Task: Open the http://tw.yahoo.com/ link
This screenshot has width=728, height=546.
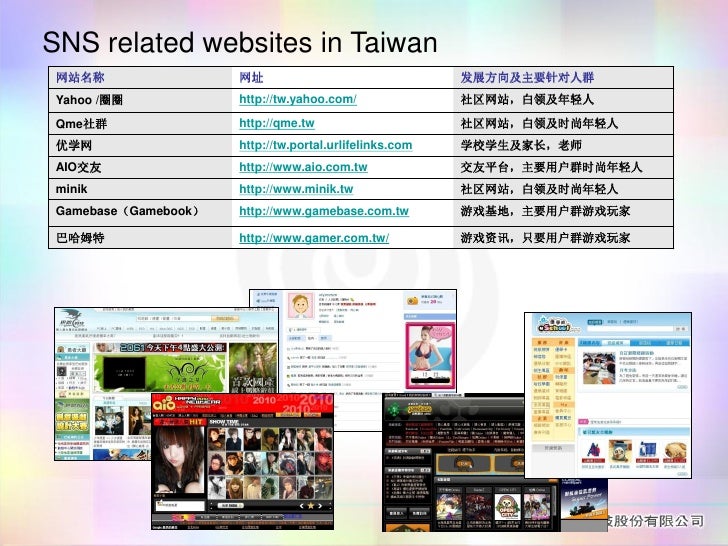Action: pyautogui.click(x=298, y=99)
